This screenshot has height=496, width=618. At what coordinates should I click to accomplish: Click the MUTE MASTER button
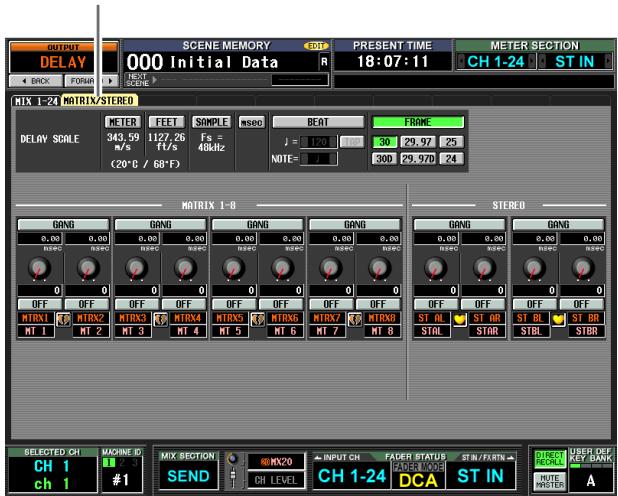tap(549, 481)
